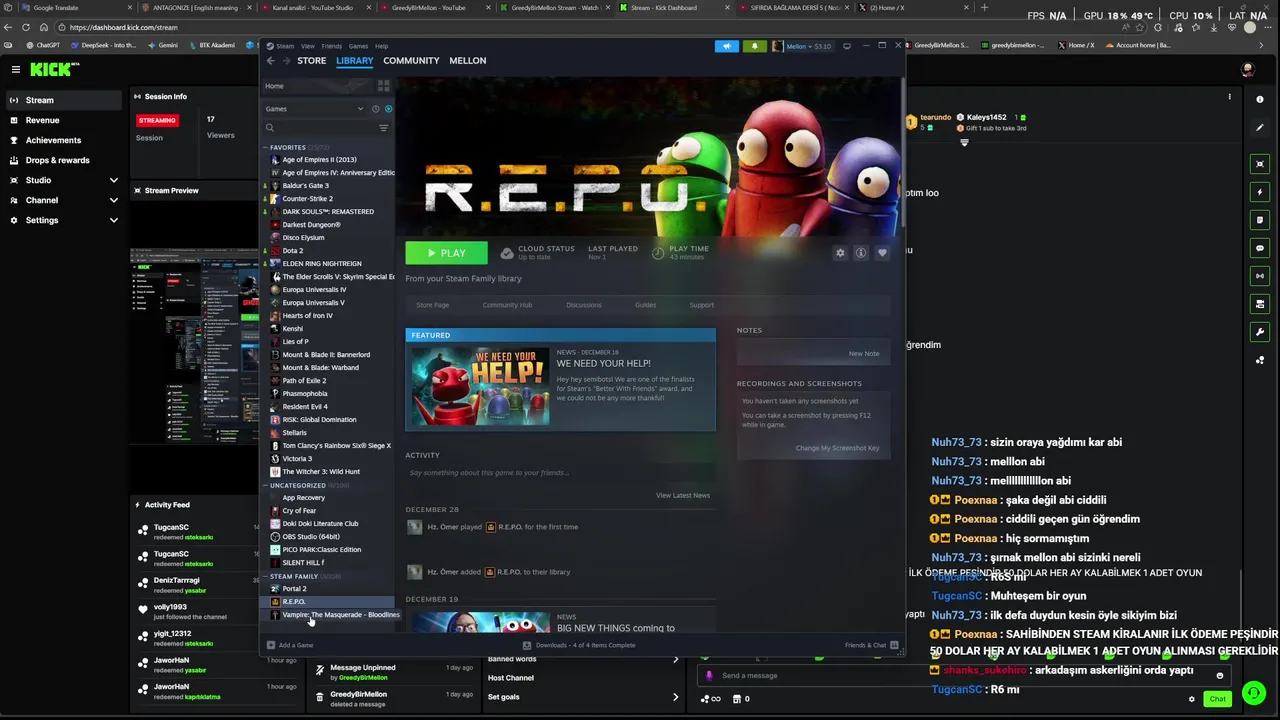1280x720 pixels.
Task: Collapse the STEAM FAMILY category
Action: pyautogui.click(x=266, y=576)
